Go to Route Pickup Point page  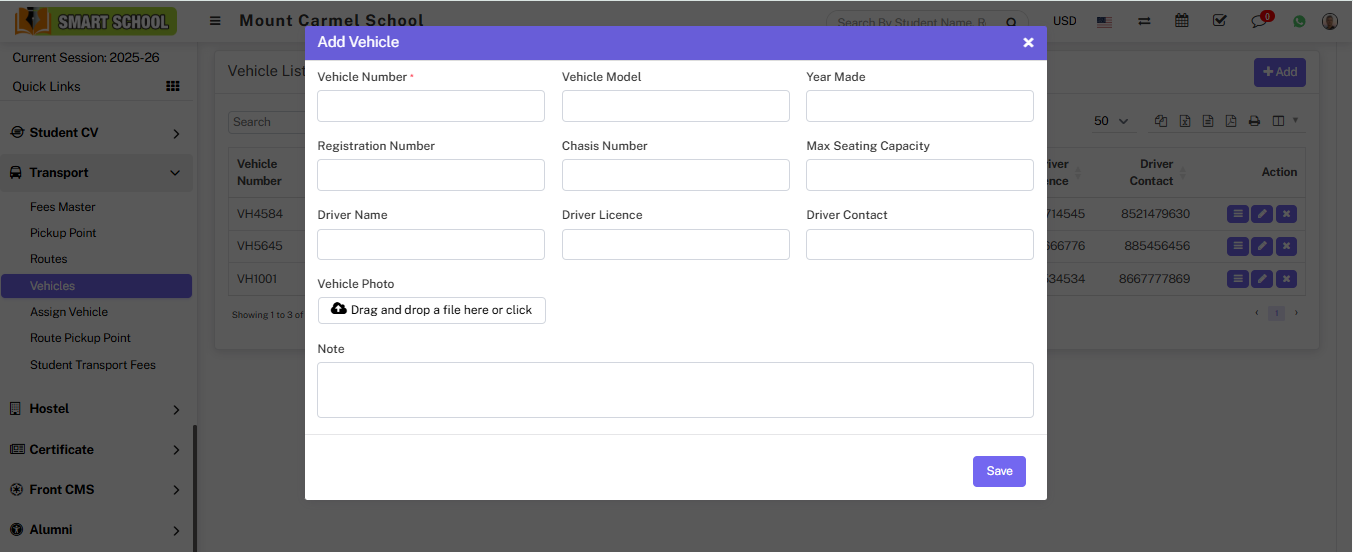pos(80,338)
